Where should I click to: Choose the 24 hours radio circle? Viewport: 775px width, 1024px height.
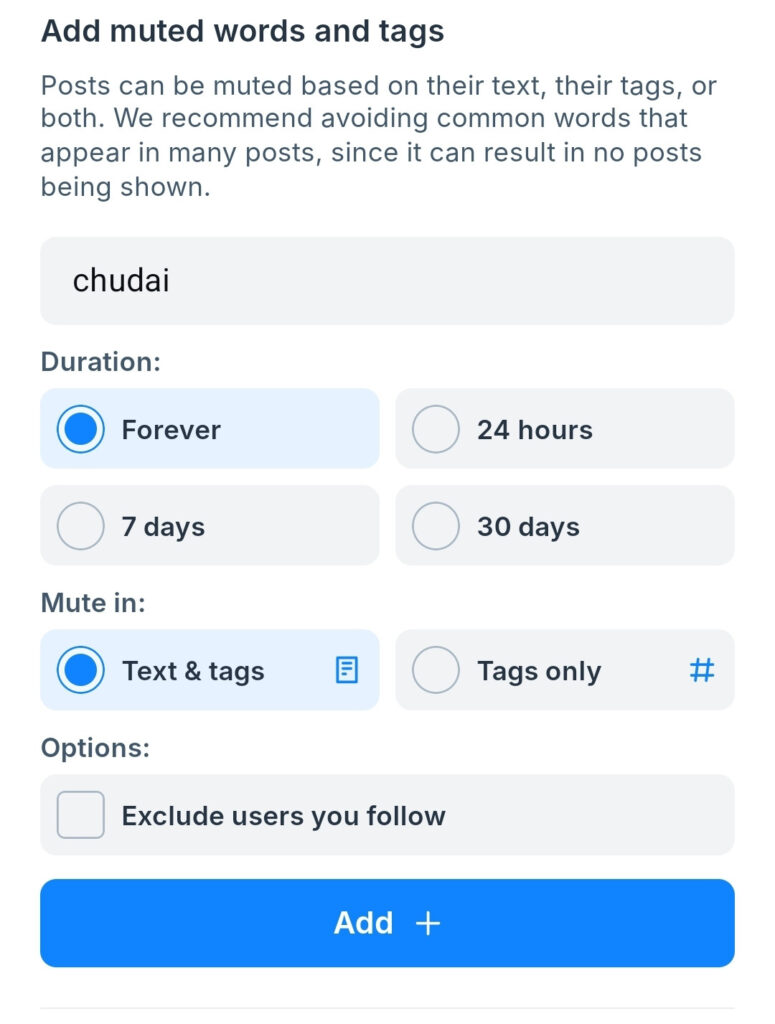click(436, 429)
